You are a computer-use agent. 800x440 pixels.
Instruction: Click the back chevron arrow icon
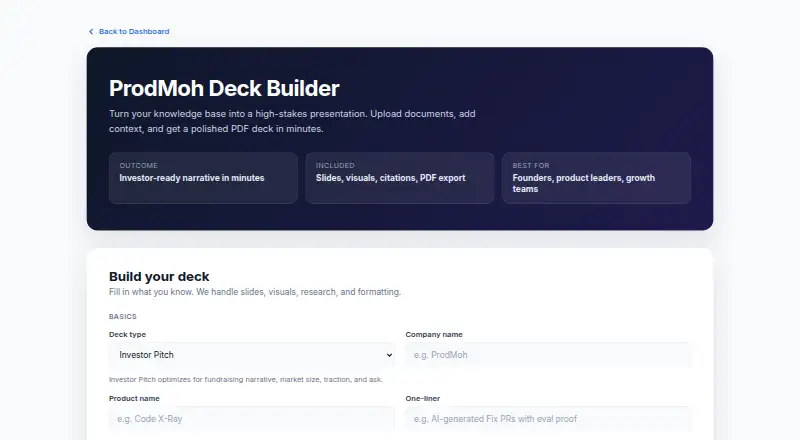(91, 32)
